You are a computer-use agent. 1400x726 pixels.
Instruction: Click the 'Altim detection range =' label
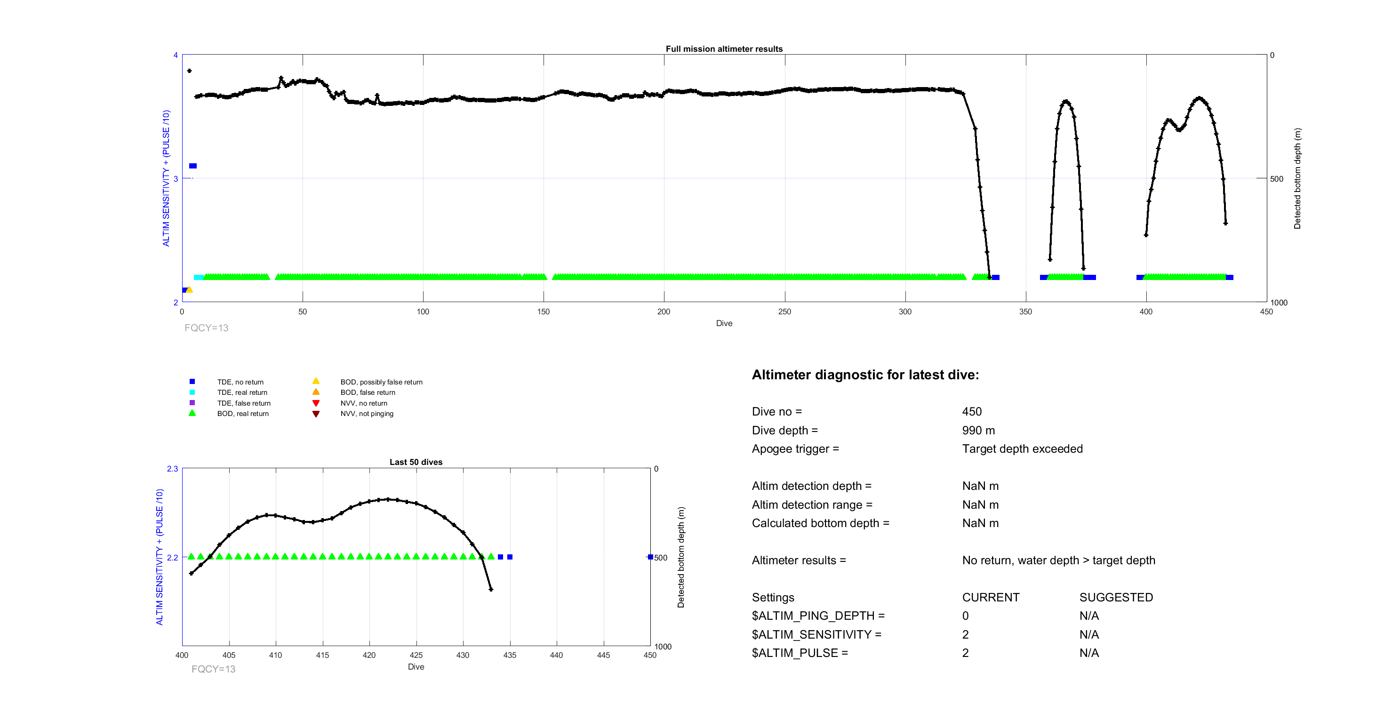coord(812,505)
